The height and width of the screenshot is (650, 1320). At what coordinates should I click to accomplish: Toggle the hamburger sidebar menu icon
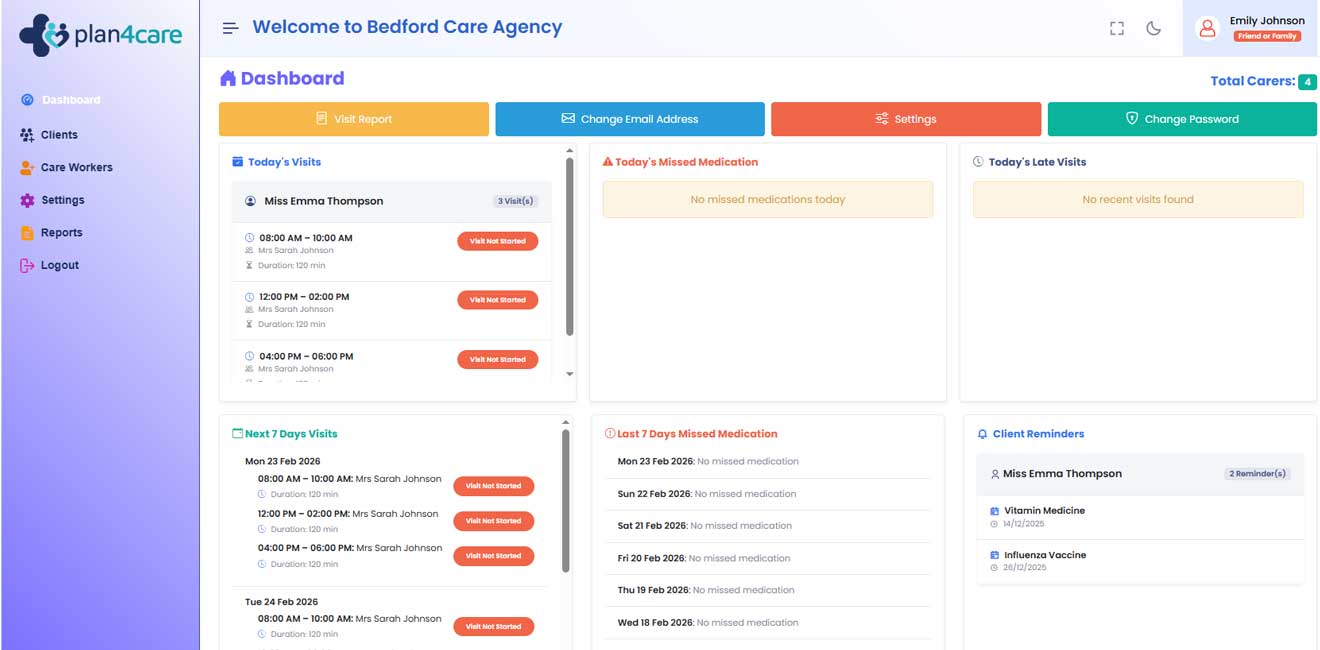pos(230,28)
